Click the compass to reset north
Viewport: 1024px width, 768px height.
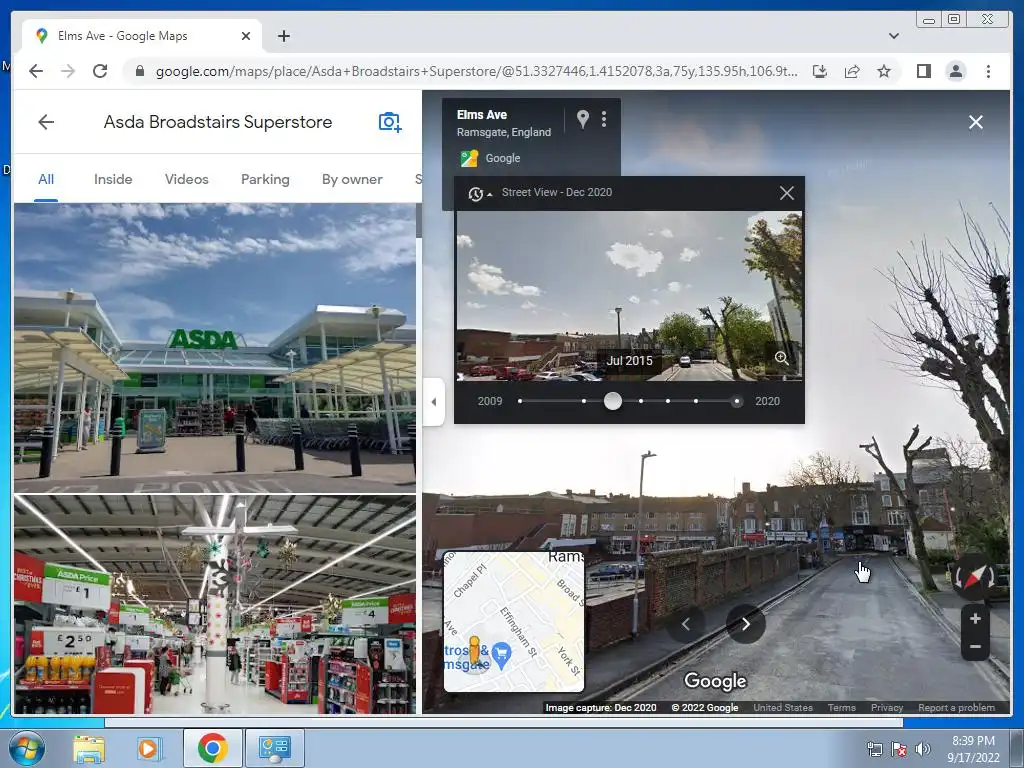(973, 577)
